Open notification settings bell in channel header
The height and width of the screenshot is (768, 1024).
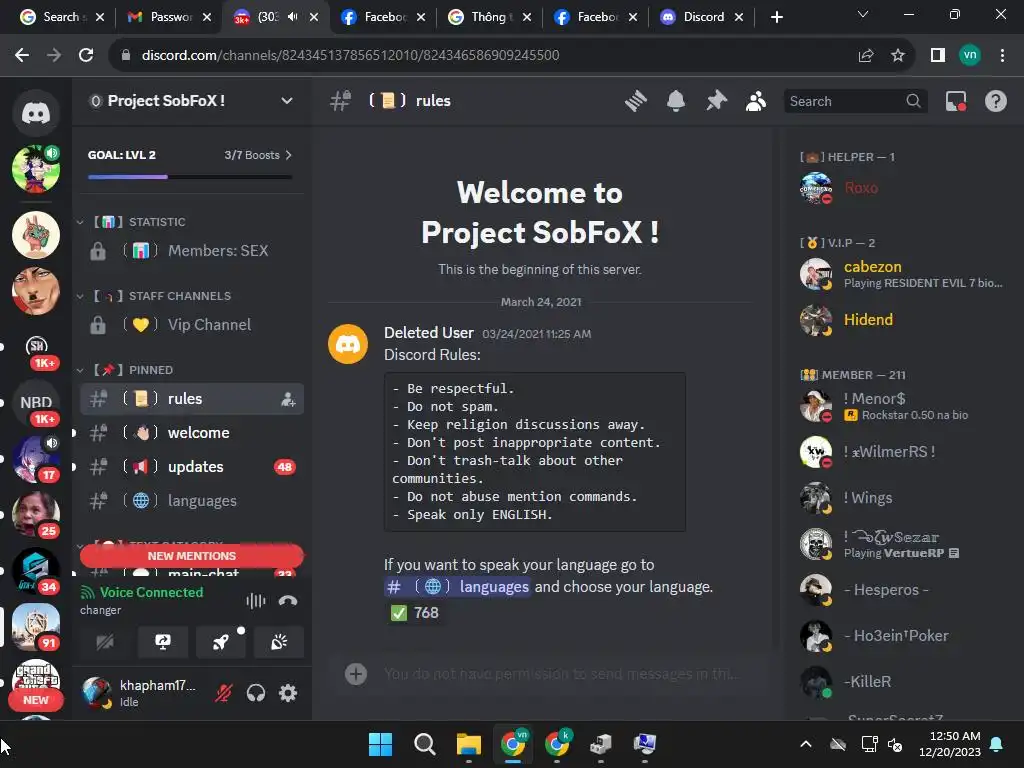click(x=676, y=101)
